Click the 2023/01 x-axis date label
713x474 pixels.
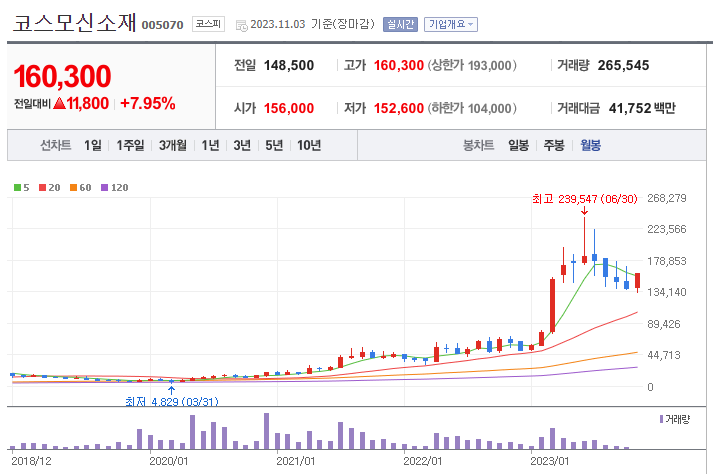point(549,461)
